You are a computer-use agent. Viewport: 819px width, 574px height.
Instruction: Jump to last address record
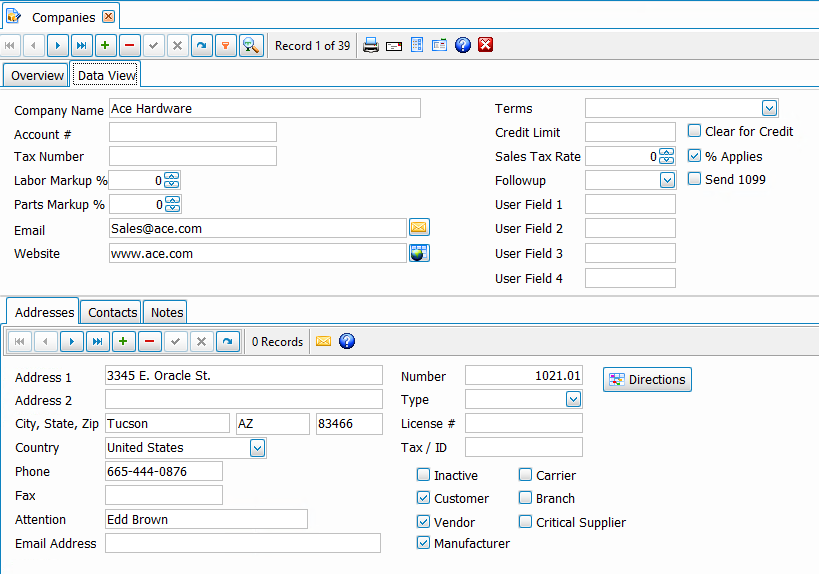pyautogui.click(x=98, y=342)
